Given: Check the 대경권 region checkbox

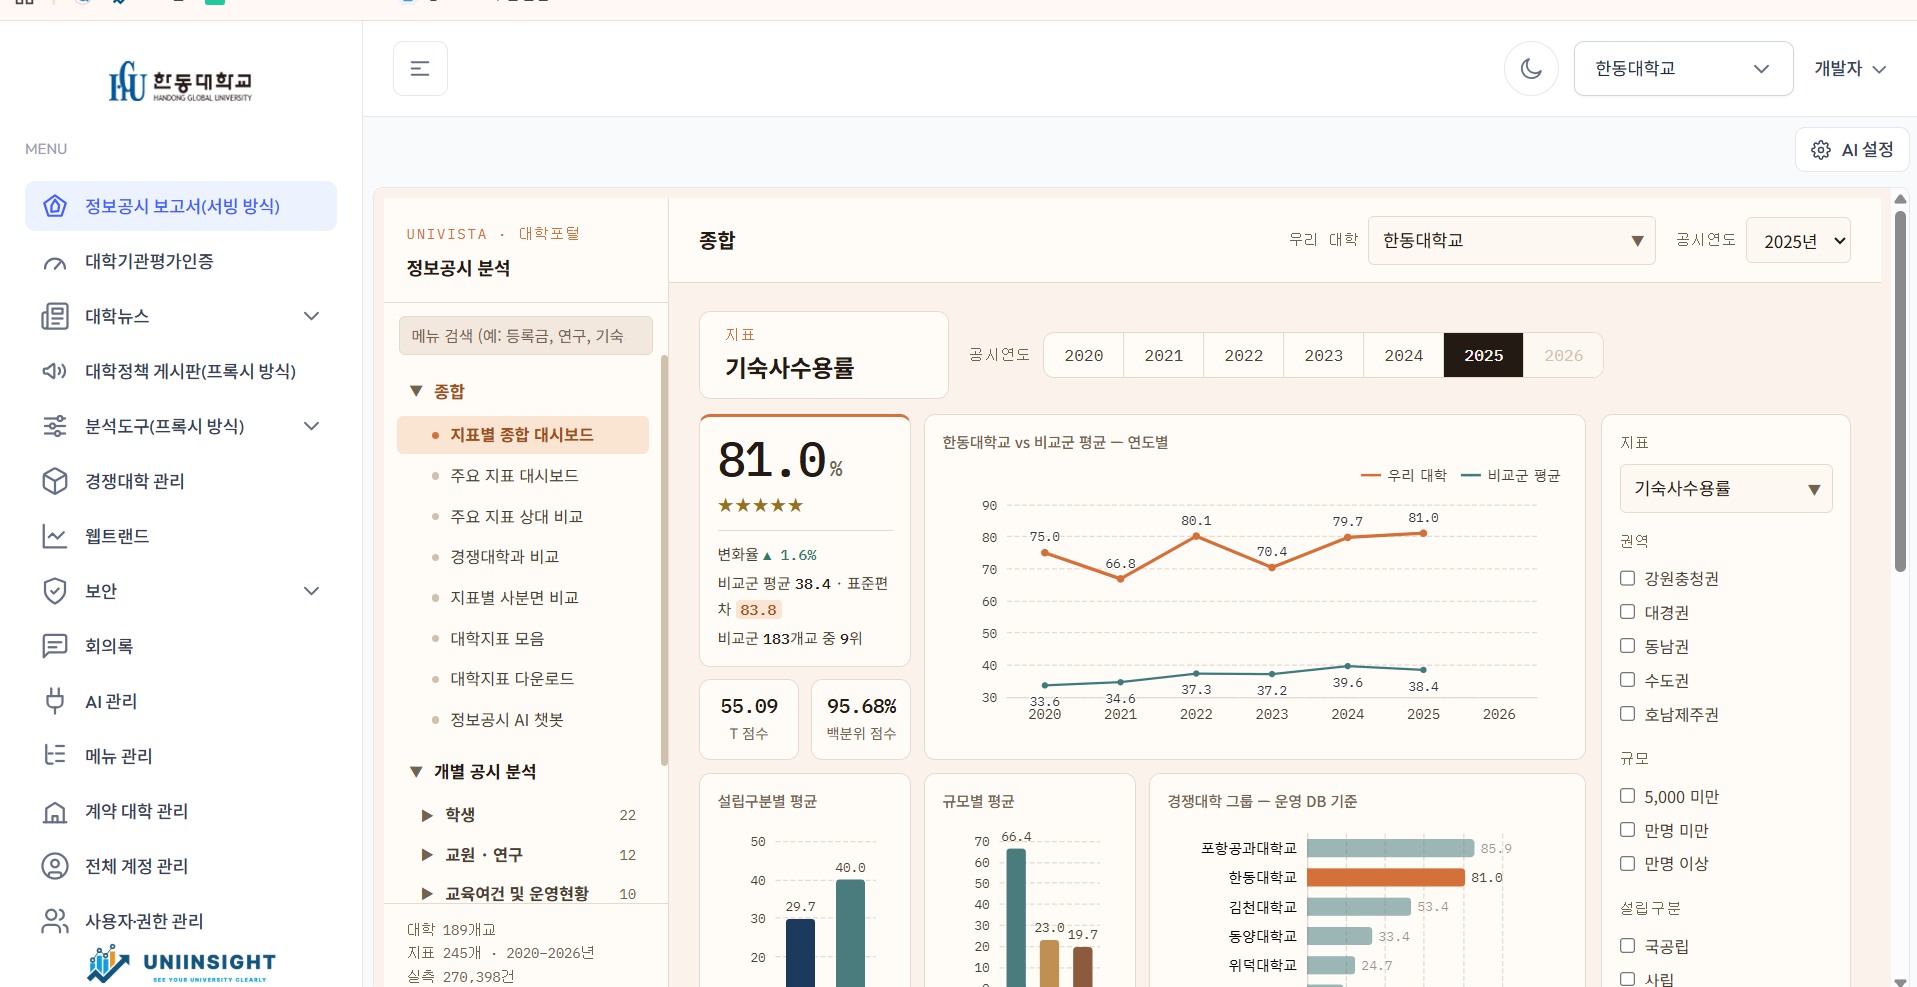Looking at the screenshot, I should click(1627, 612).
